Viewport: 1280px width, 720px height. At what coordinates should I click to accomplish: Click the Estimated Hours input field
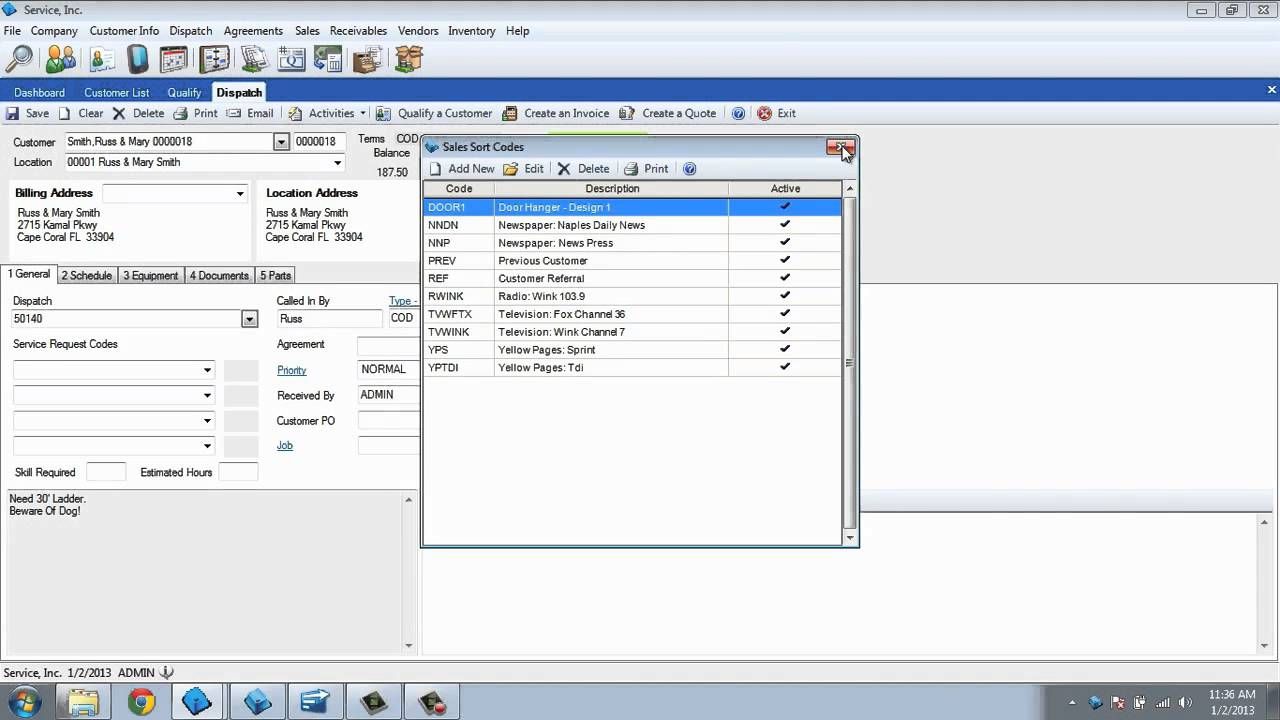[x=238, y=471]
